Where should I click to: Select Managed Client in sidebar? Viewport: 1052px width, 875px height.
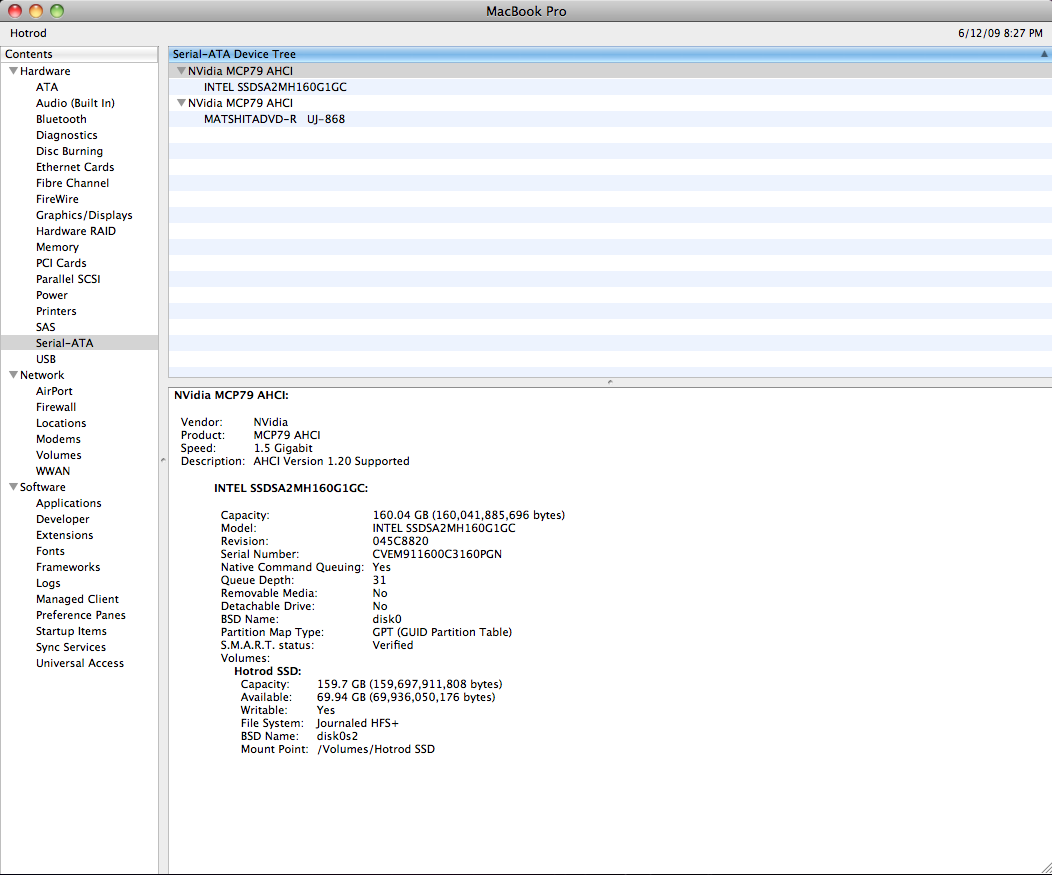point(77,599)
